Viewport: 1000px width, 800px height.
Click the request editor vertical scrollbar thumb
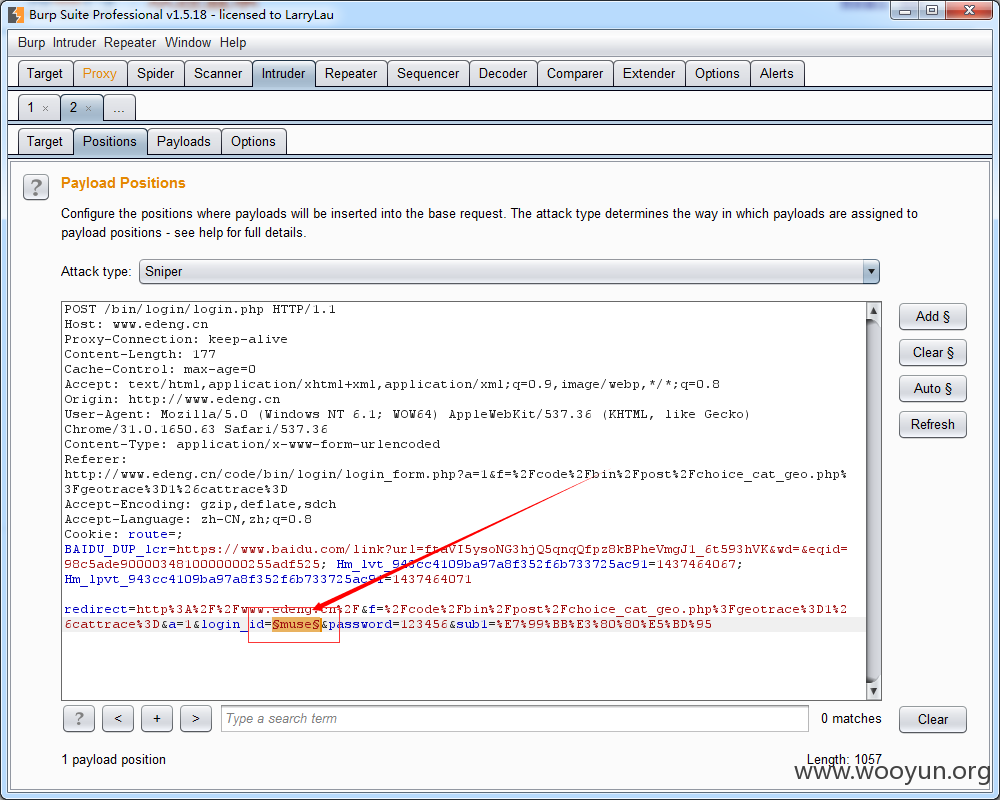pos(874,501)
